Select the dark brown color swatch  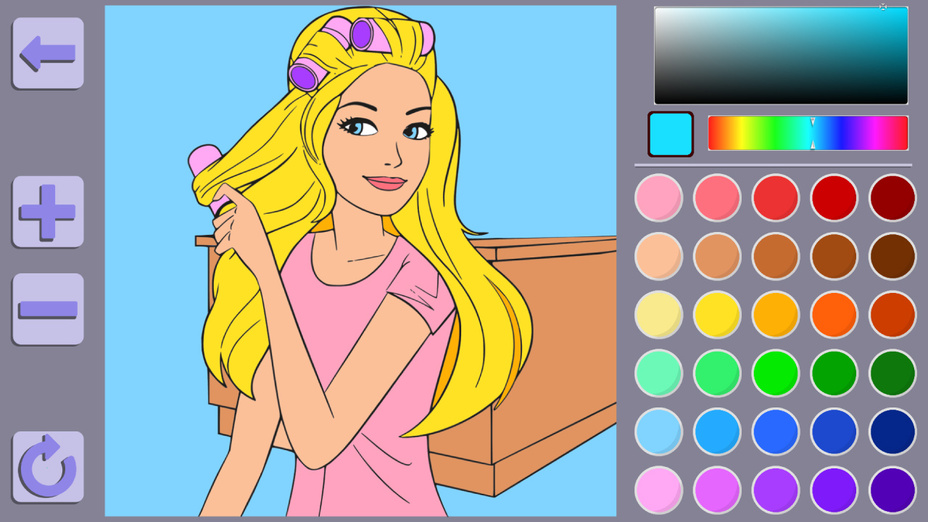point(892,256)
